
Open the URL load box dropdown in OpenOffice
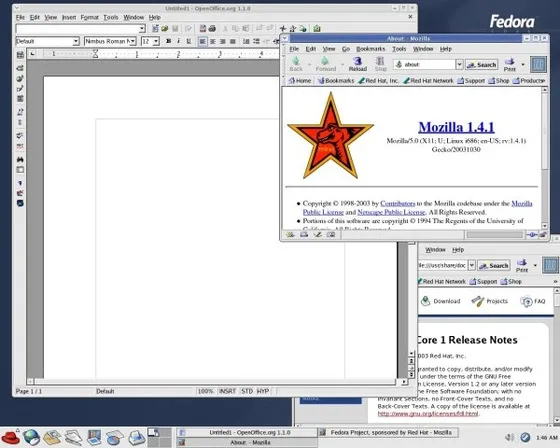[x=142, y=29]
